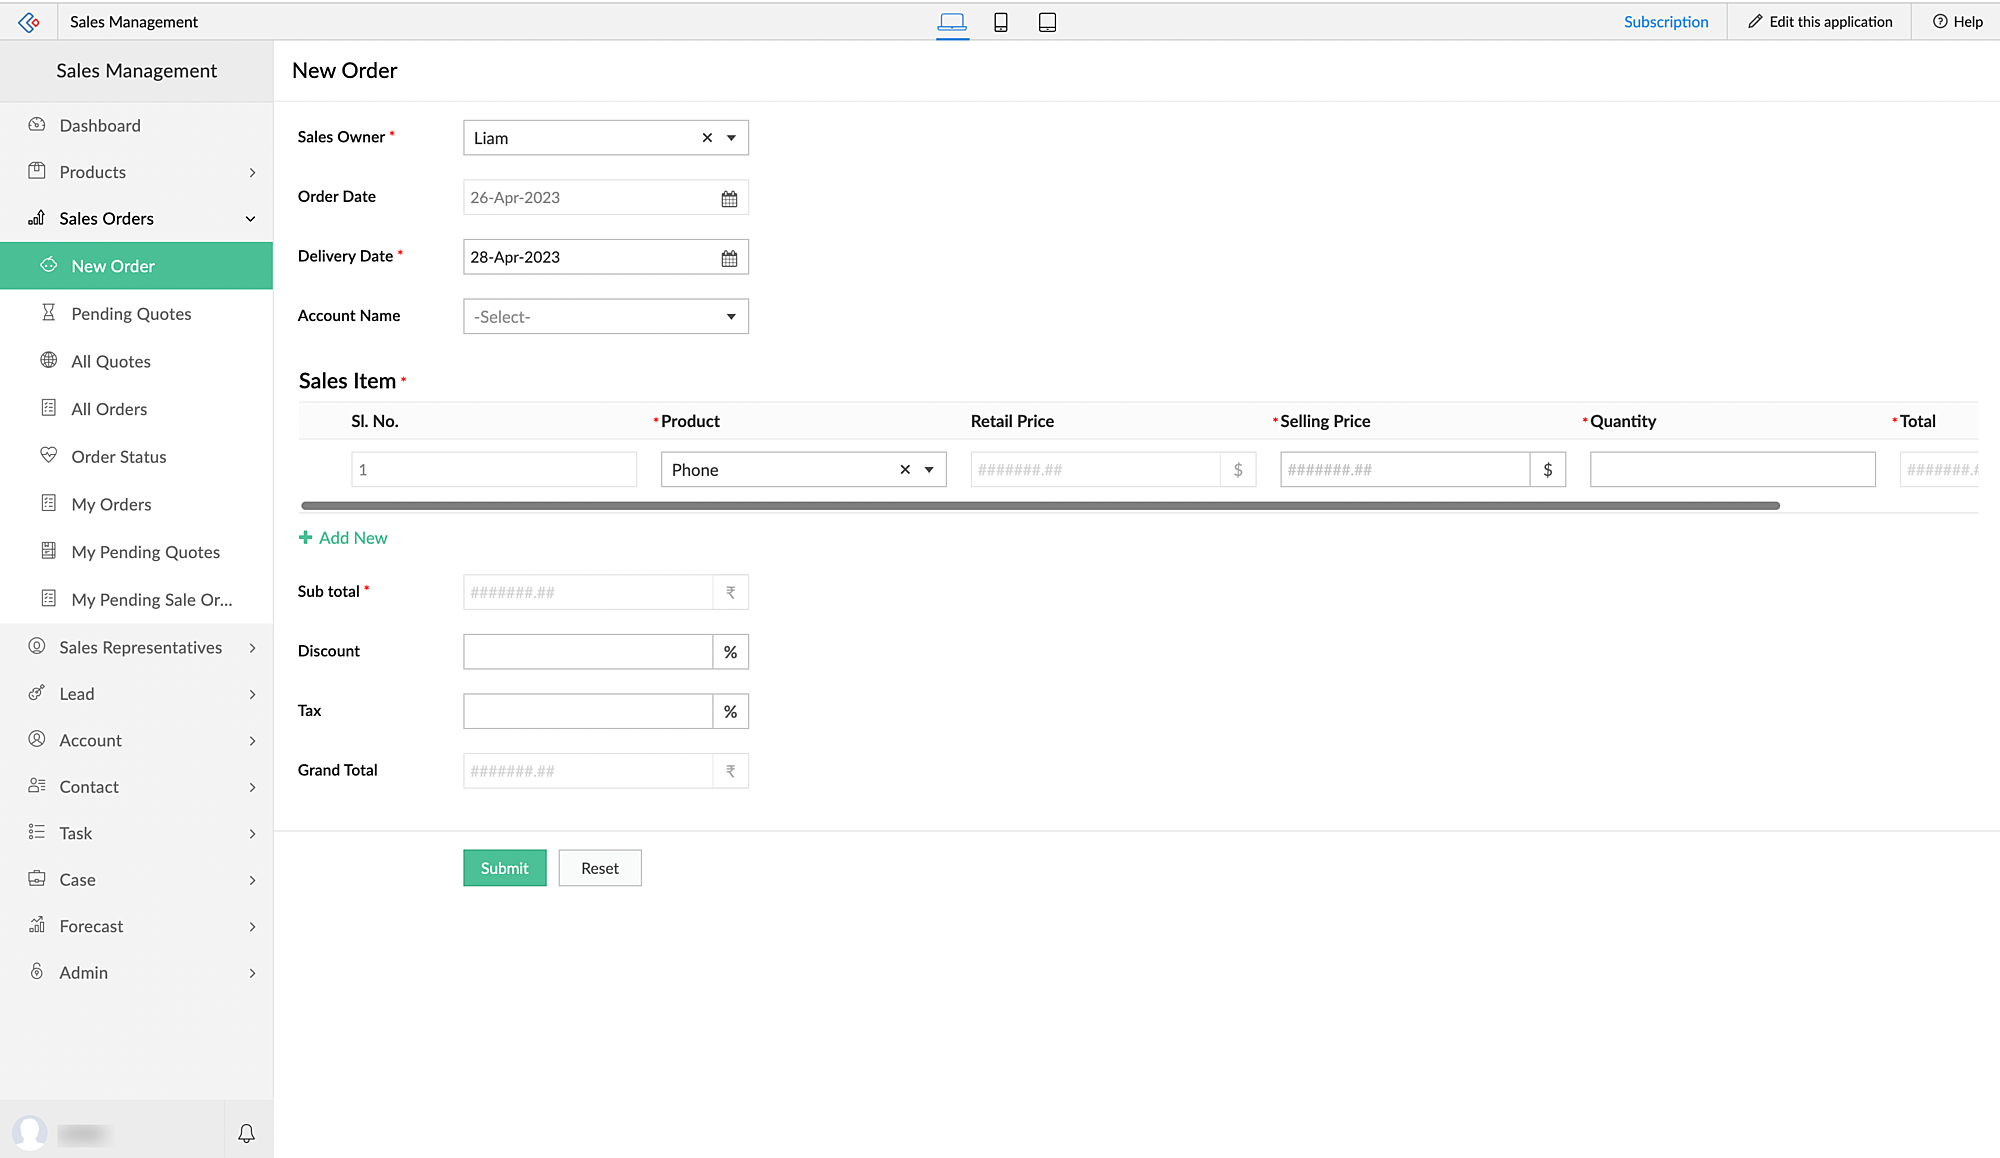Clear the Phone product selection
2000x1158 pixels.
click(x=905, y=470)
